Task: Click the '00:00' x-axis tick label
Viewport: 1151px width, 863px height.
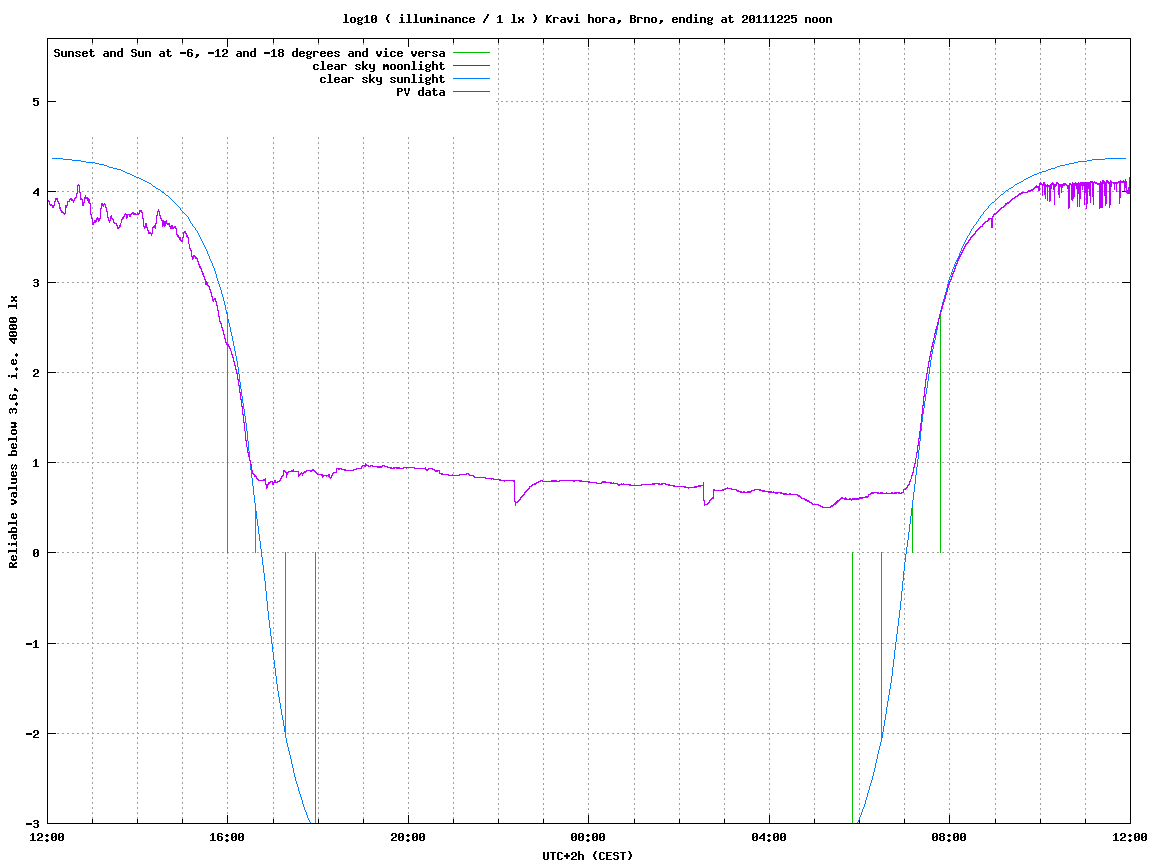Action: [x=589, y=837]
